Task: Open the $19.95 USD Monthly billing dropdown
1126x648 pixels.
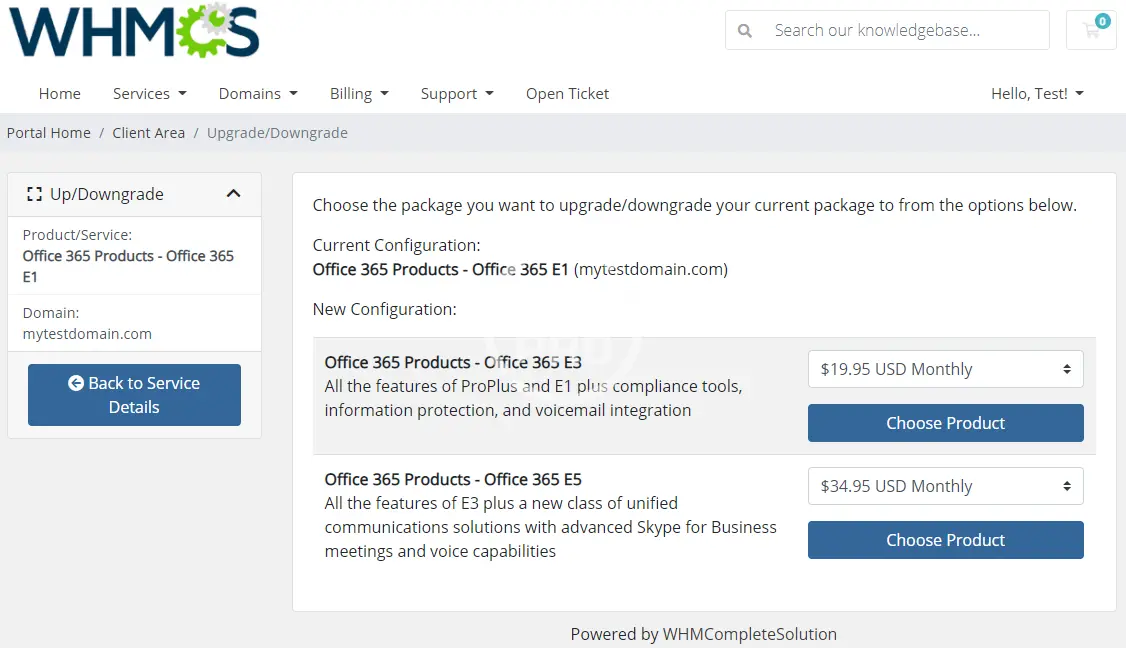Action: (945, 369)
